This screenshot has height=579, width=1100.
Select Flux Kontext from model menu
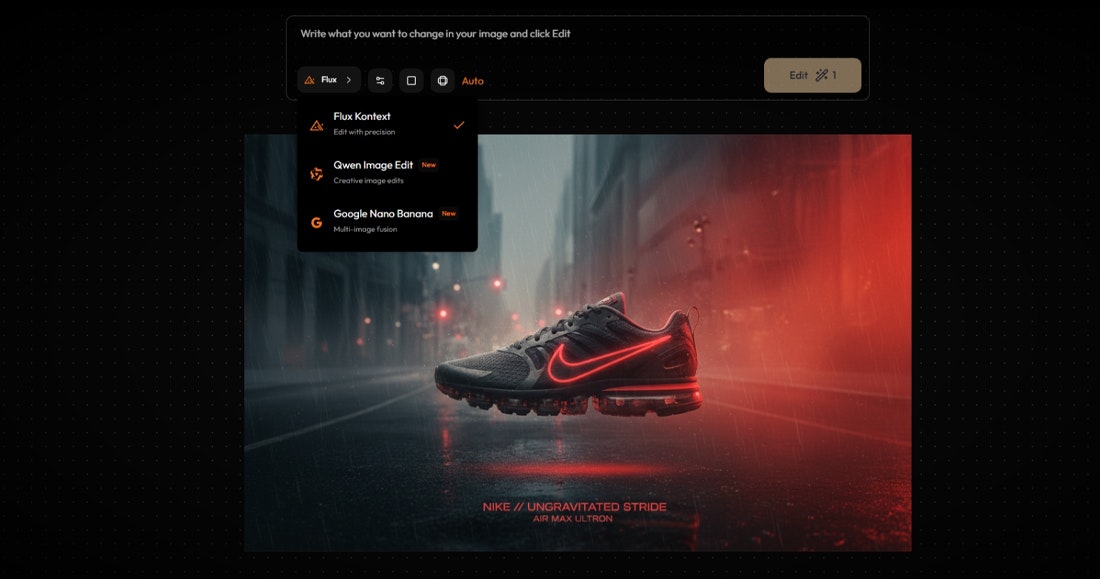[x=387, y=124]
